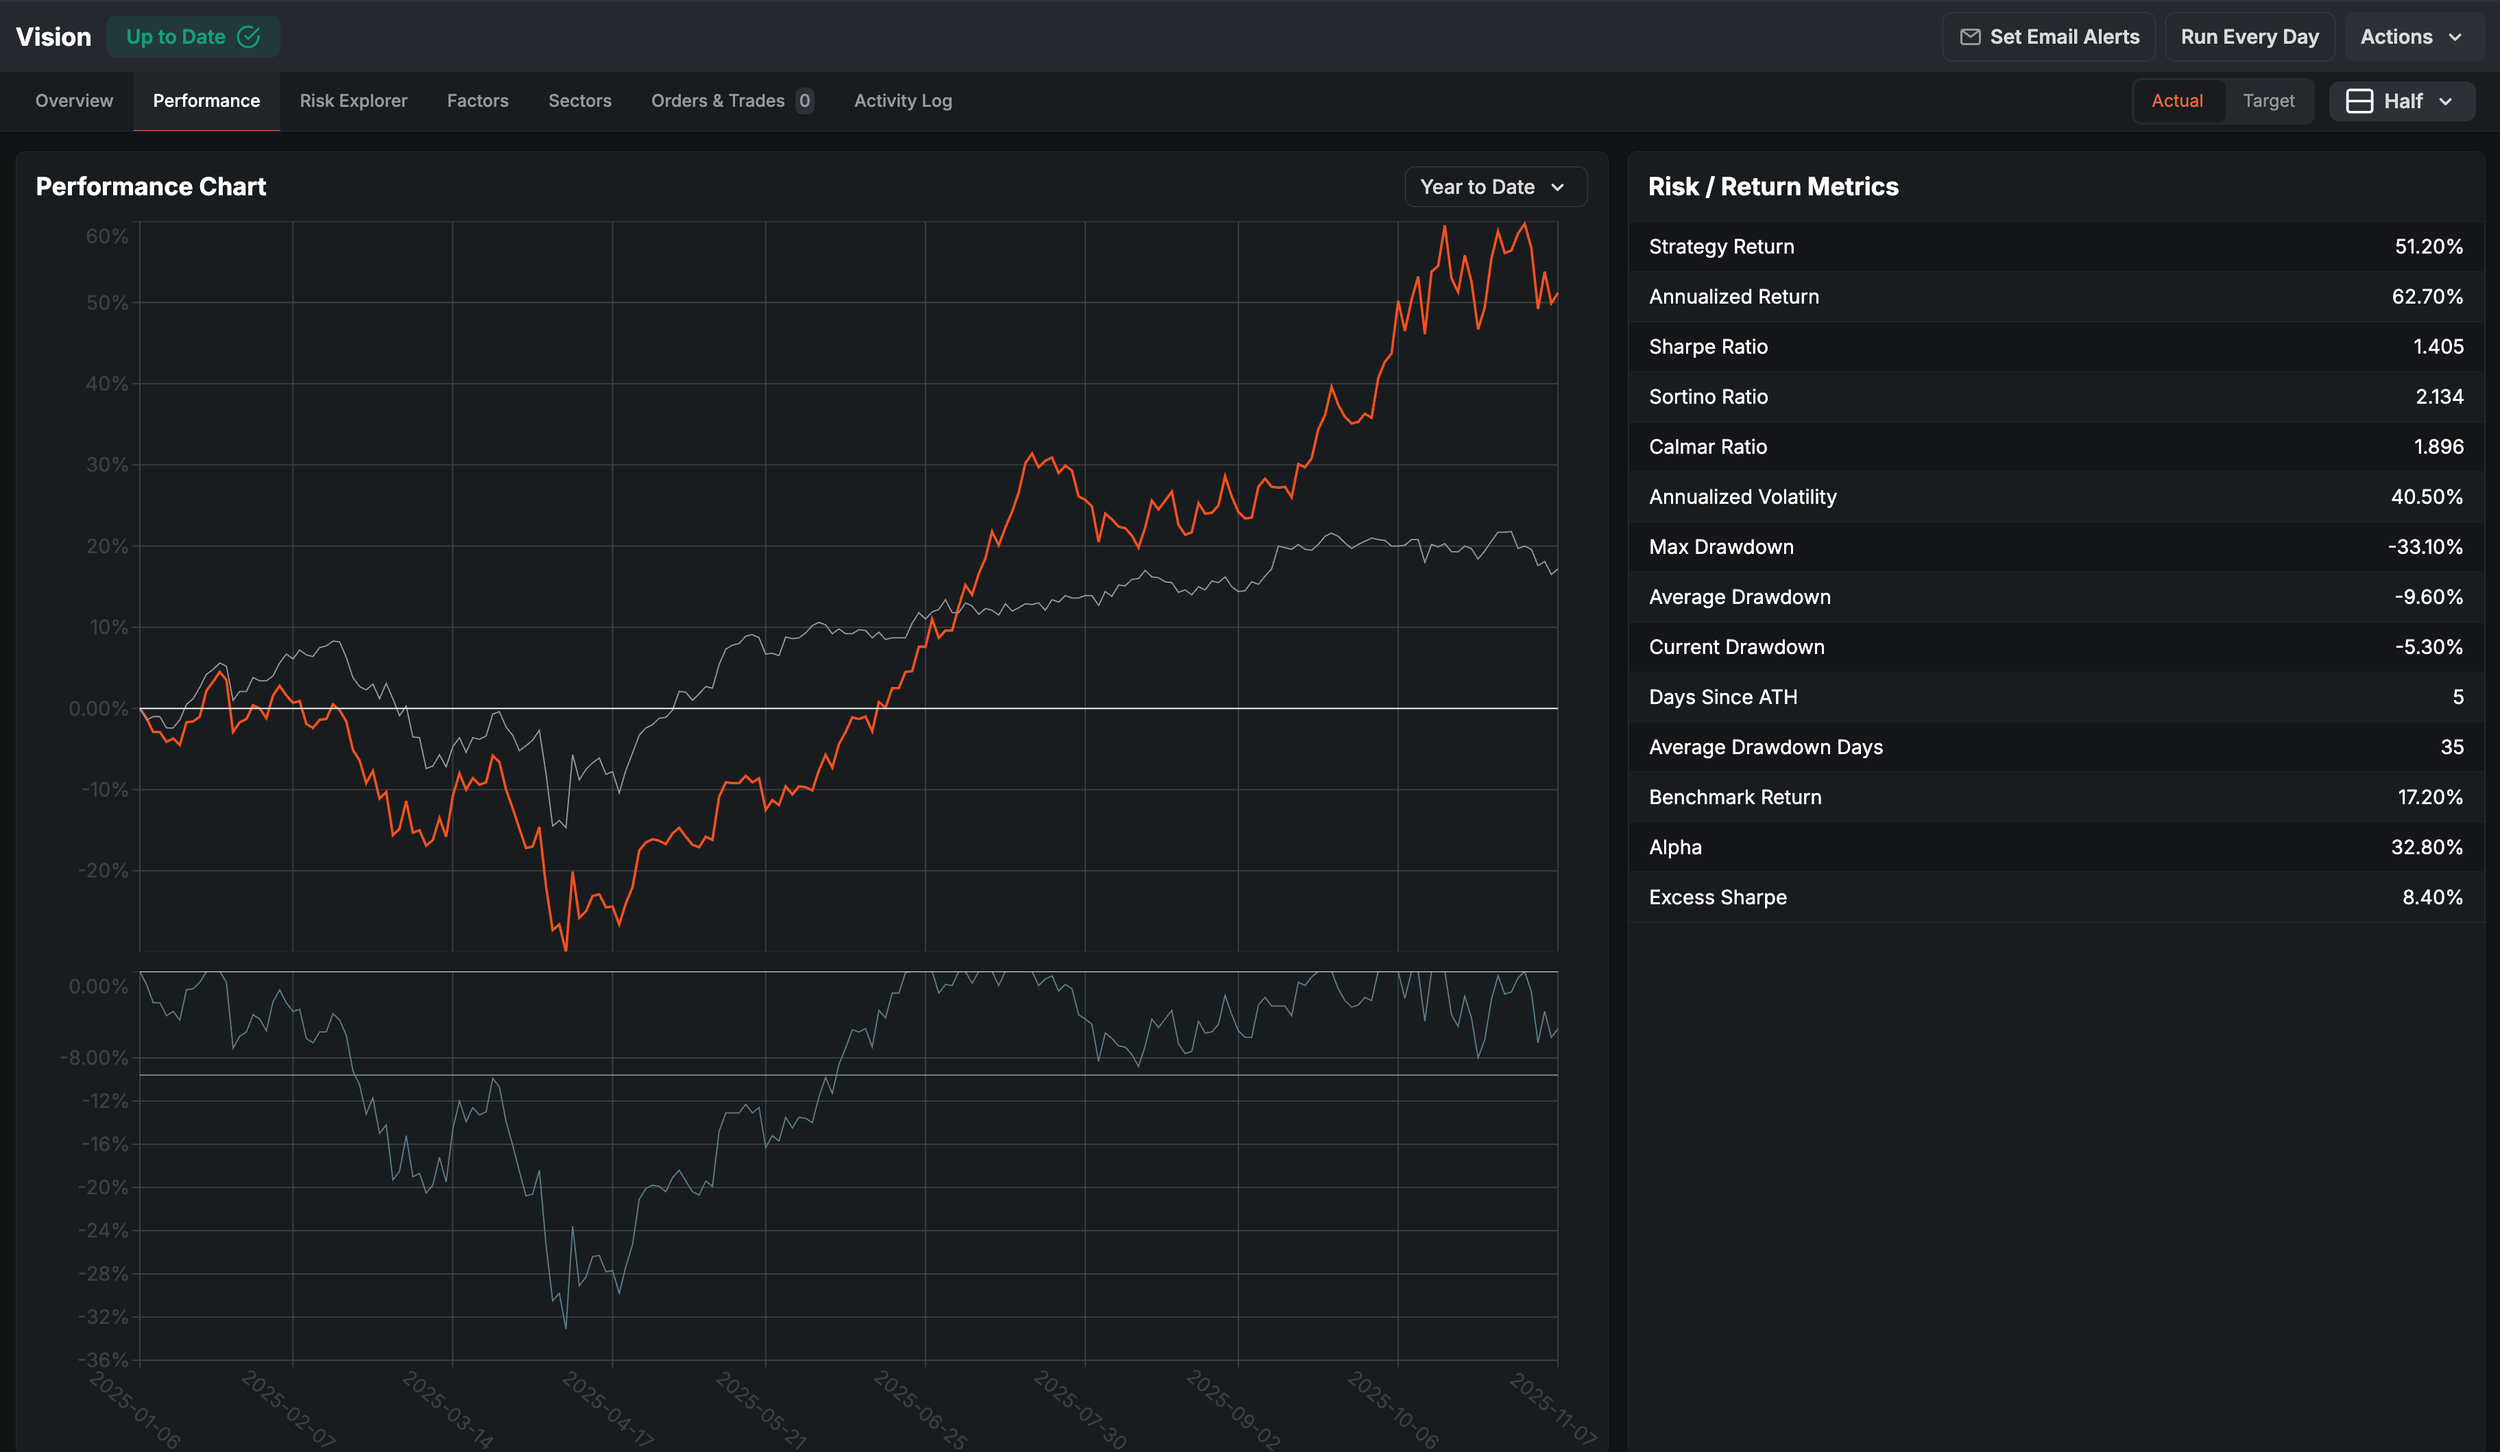Expand the Actions menu

pos(2410,37)
